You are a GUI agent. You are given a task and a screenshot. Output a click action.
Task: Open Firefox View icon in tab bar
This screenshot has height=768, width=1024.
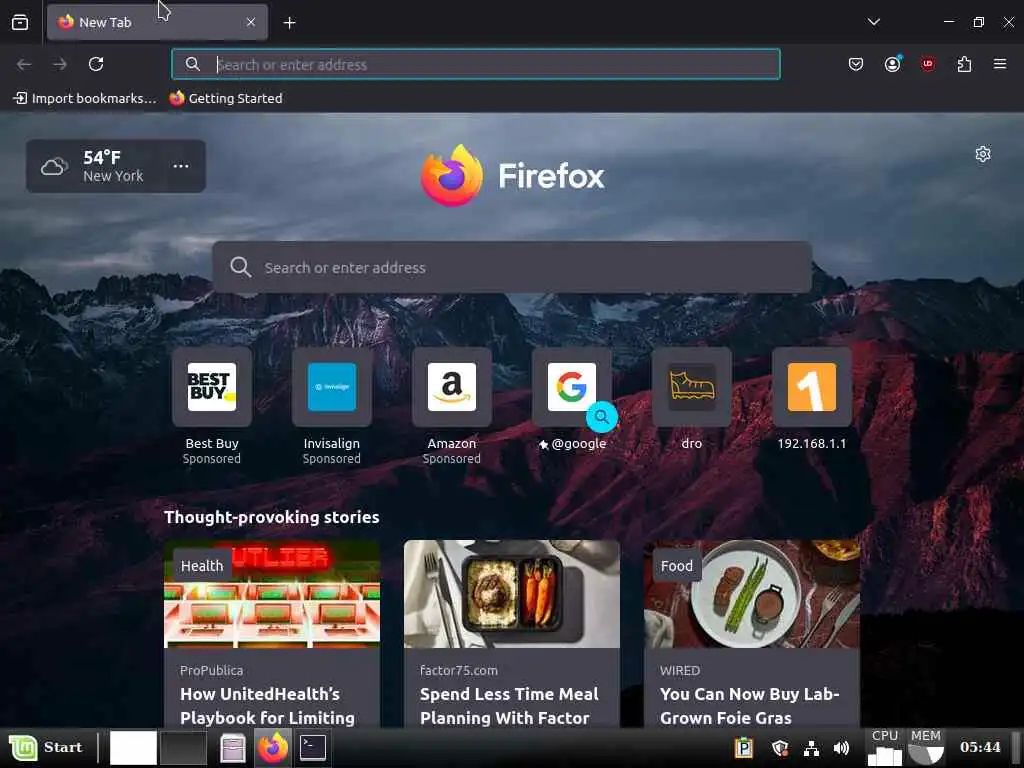coord(20,22)
